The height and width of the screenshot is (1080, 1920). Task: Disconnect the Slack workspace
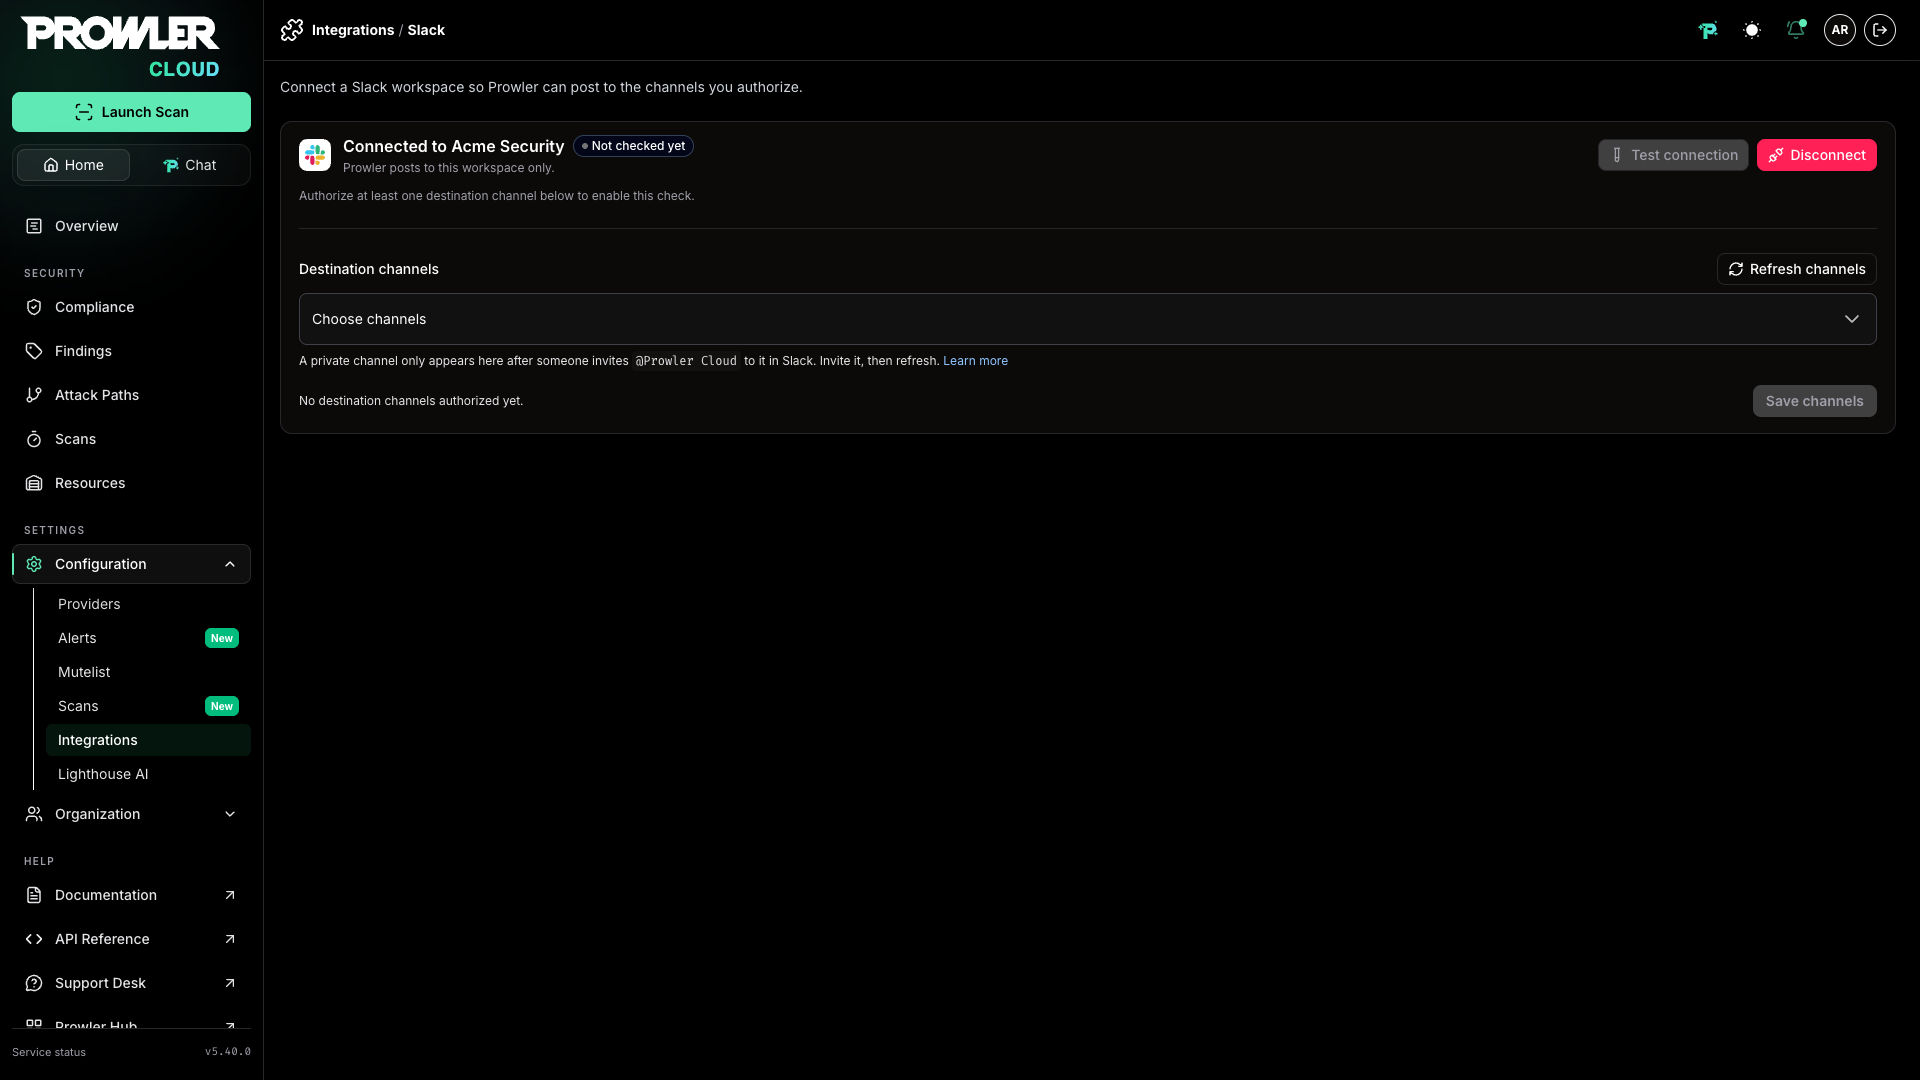pyautogui.click(x=1816, y=155)
